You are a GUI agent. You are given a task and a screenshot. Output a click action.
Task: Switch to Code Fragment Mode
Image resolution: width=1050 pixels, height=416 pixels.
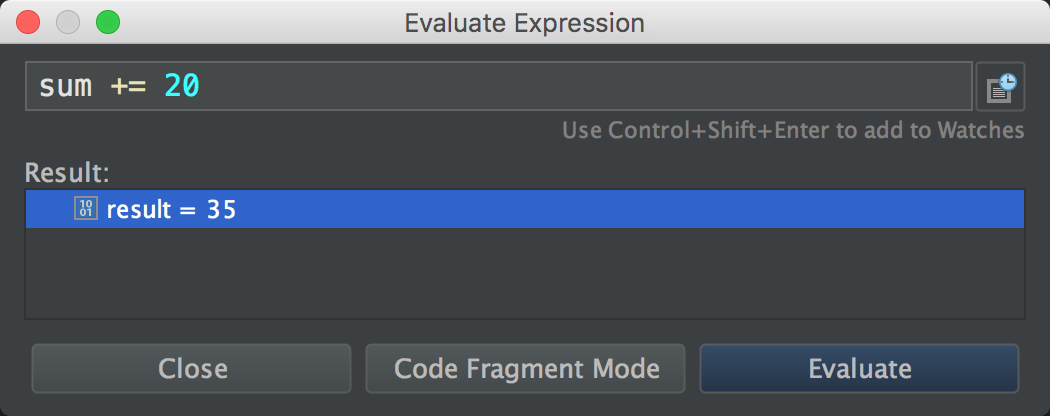(526, 368)
